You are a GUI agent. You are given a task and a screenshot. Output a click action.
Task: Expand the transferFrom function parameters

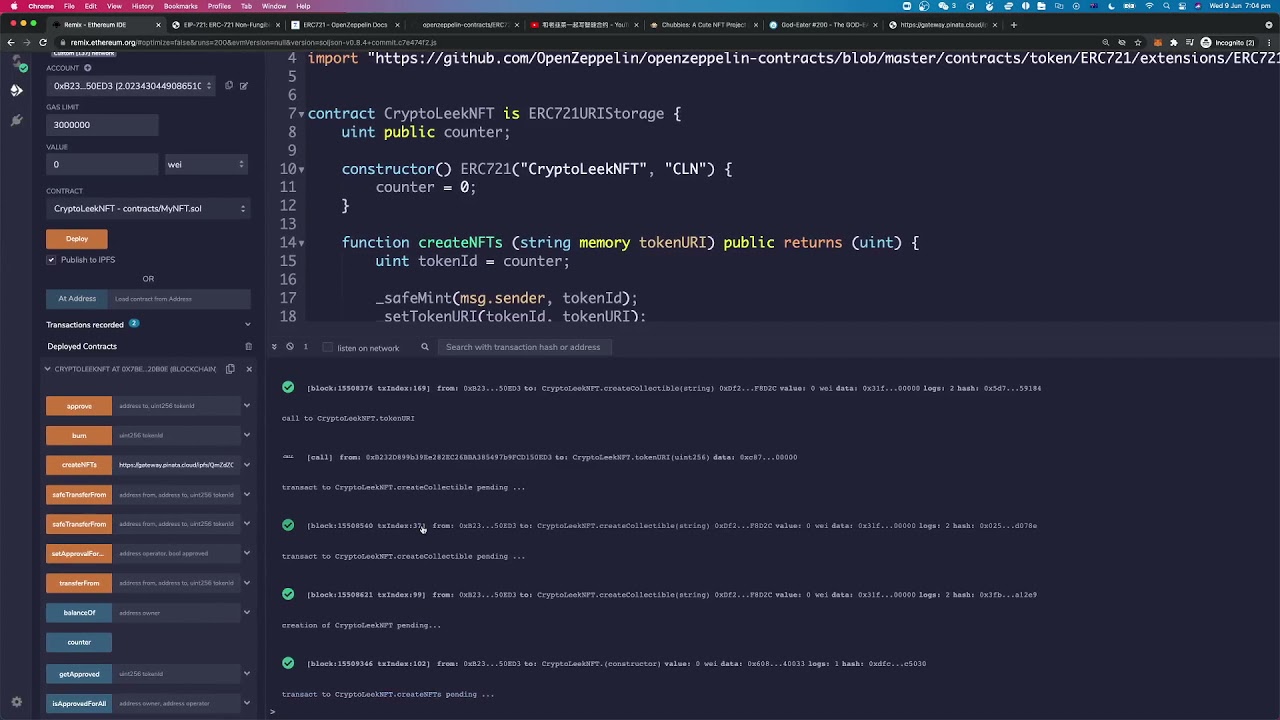point(247,583)
